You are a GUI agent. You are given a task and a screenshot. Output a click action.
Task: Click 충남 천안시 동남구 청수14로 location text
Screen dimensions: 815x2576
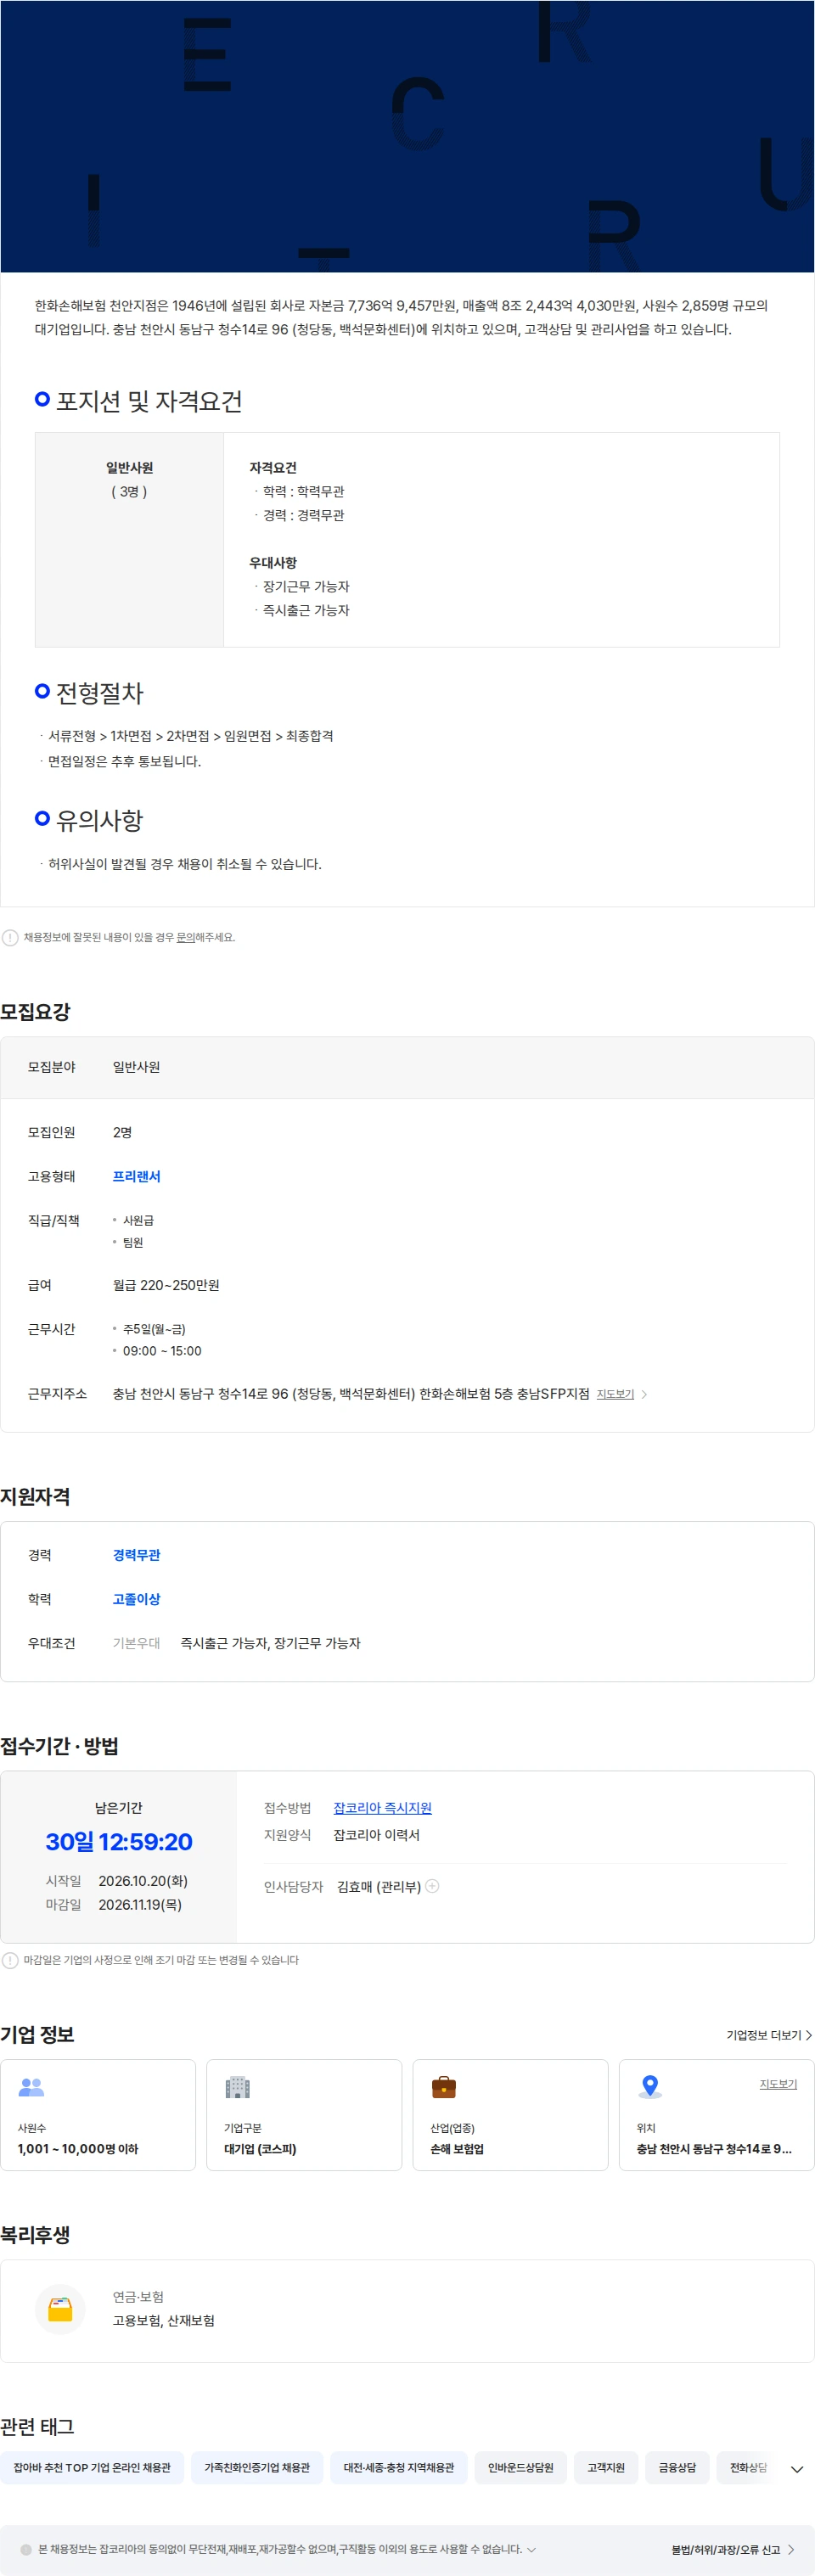click(x=714, y=2149)
